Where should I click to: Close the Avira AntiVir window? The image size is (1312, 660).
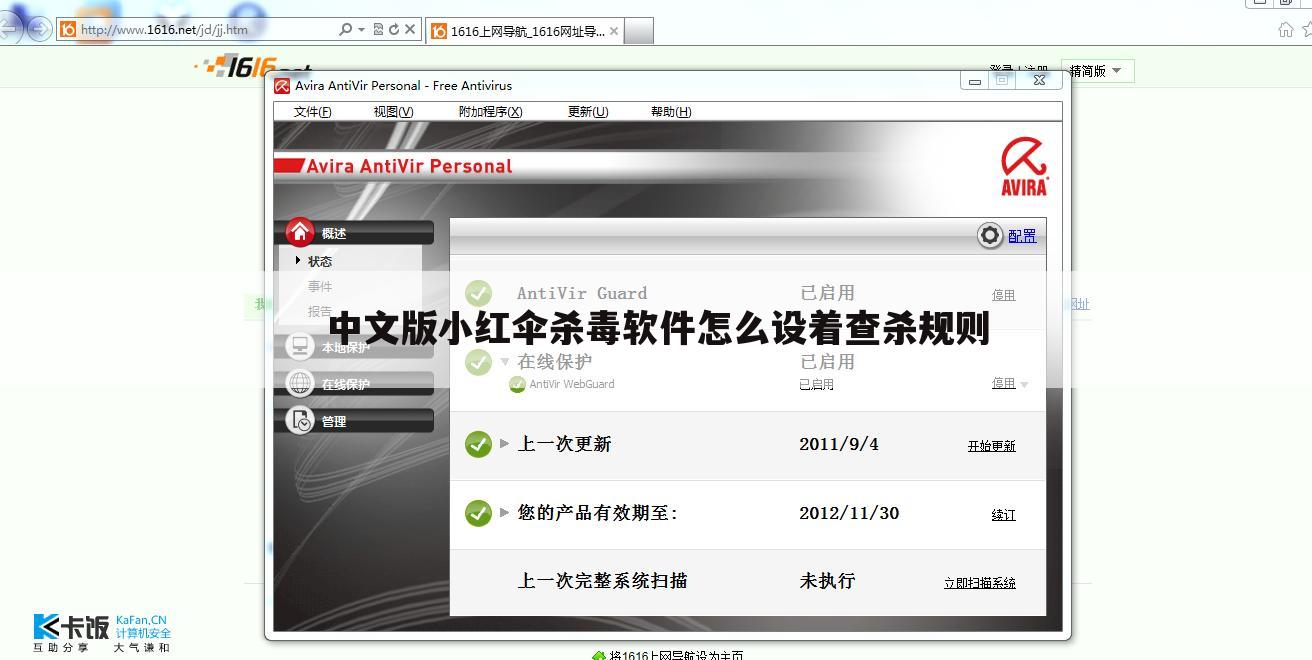[1039, 81]
